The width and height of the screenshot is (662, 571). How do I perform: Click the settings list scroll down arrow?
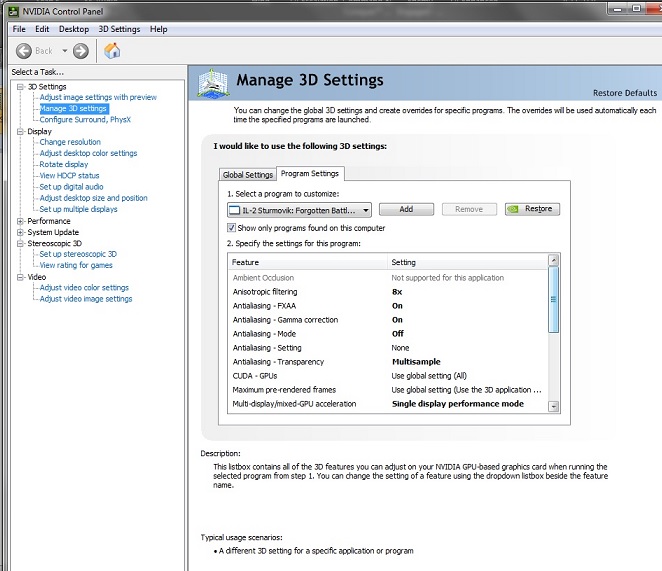pyautogui.click(x=553, y=406)
